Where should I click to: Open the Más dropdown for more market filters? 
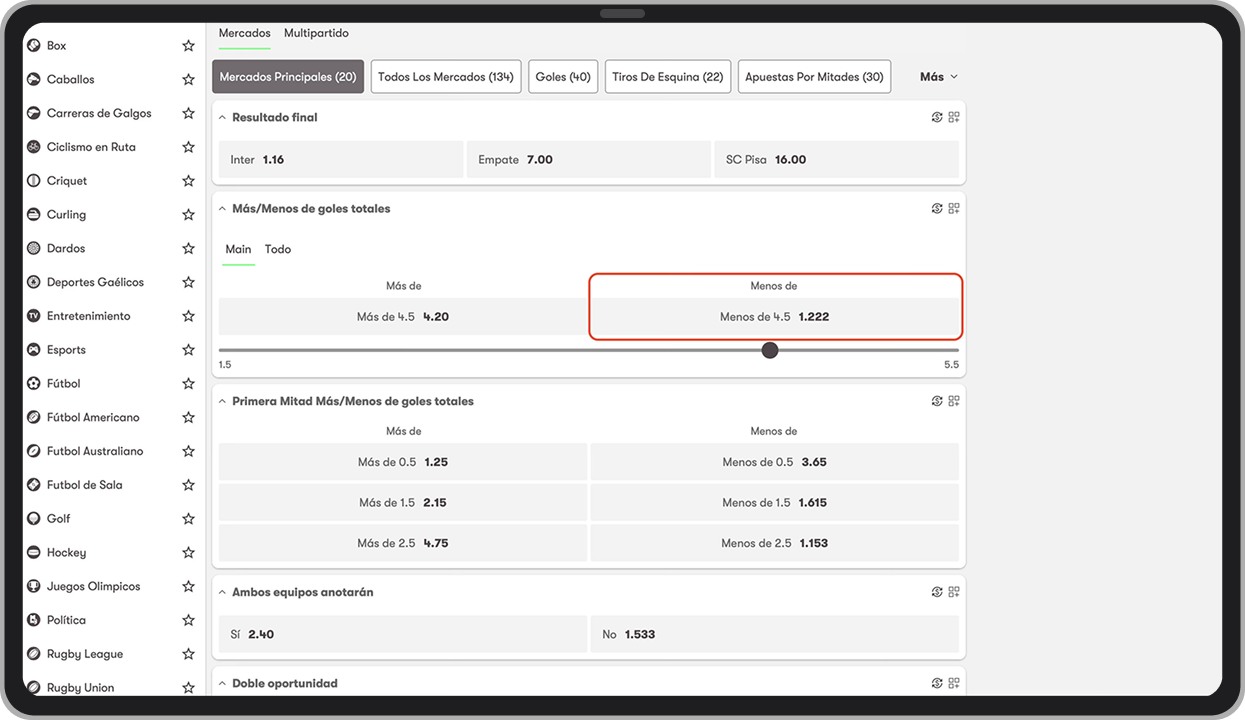(938, 77)
